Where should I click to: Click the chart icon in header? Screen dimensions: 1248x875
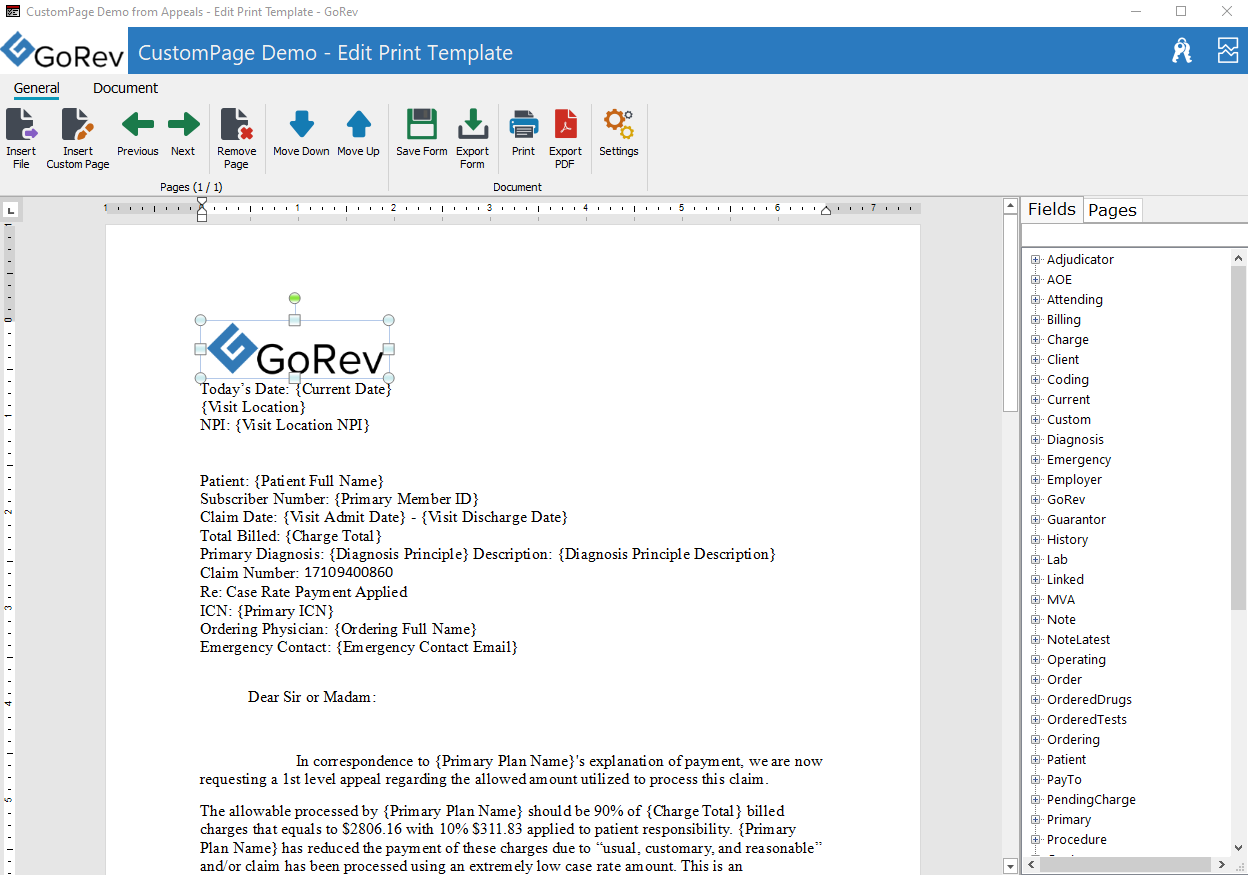click(x=1227, y=51)
